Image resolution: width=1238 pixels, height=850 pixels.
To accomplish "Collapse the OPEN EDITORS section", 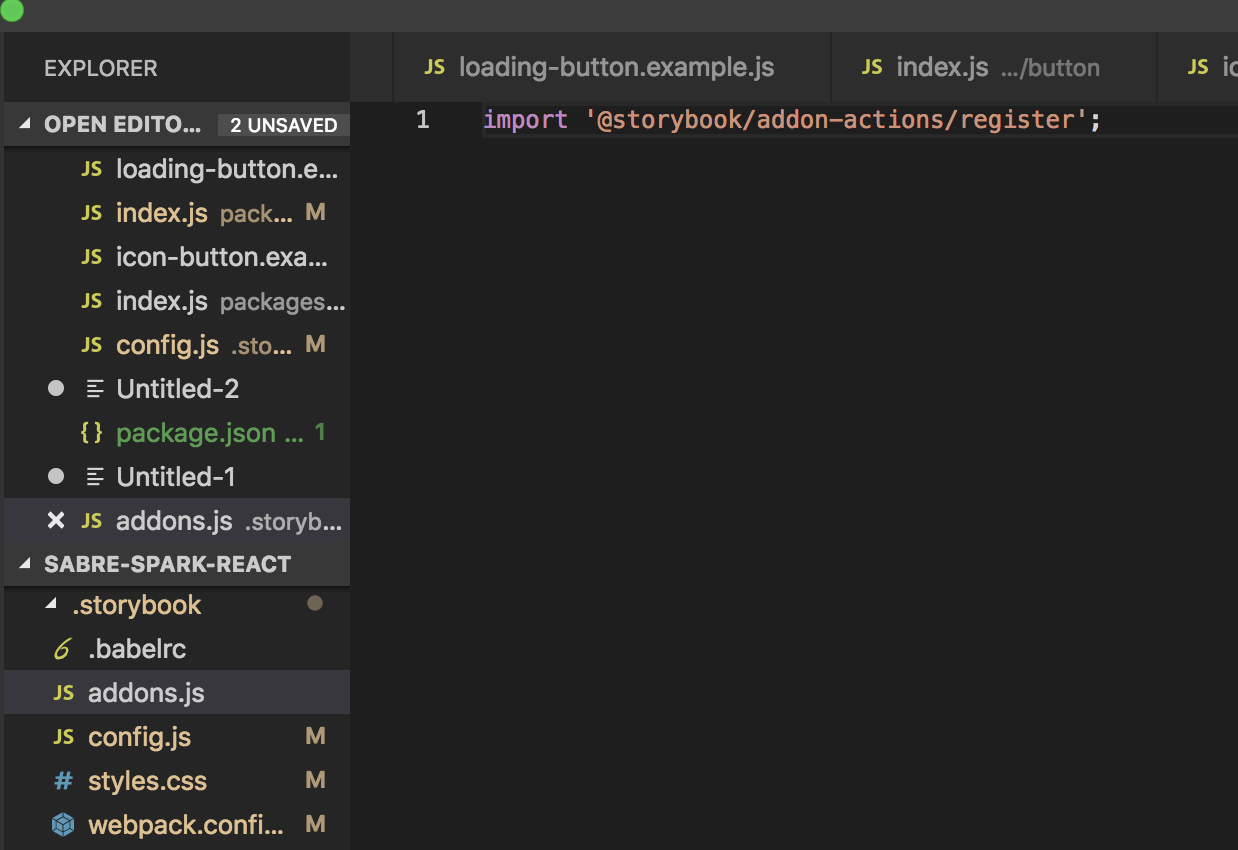I will click(25, 124).
